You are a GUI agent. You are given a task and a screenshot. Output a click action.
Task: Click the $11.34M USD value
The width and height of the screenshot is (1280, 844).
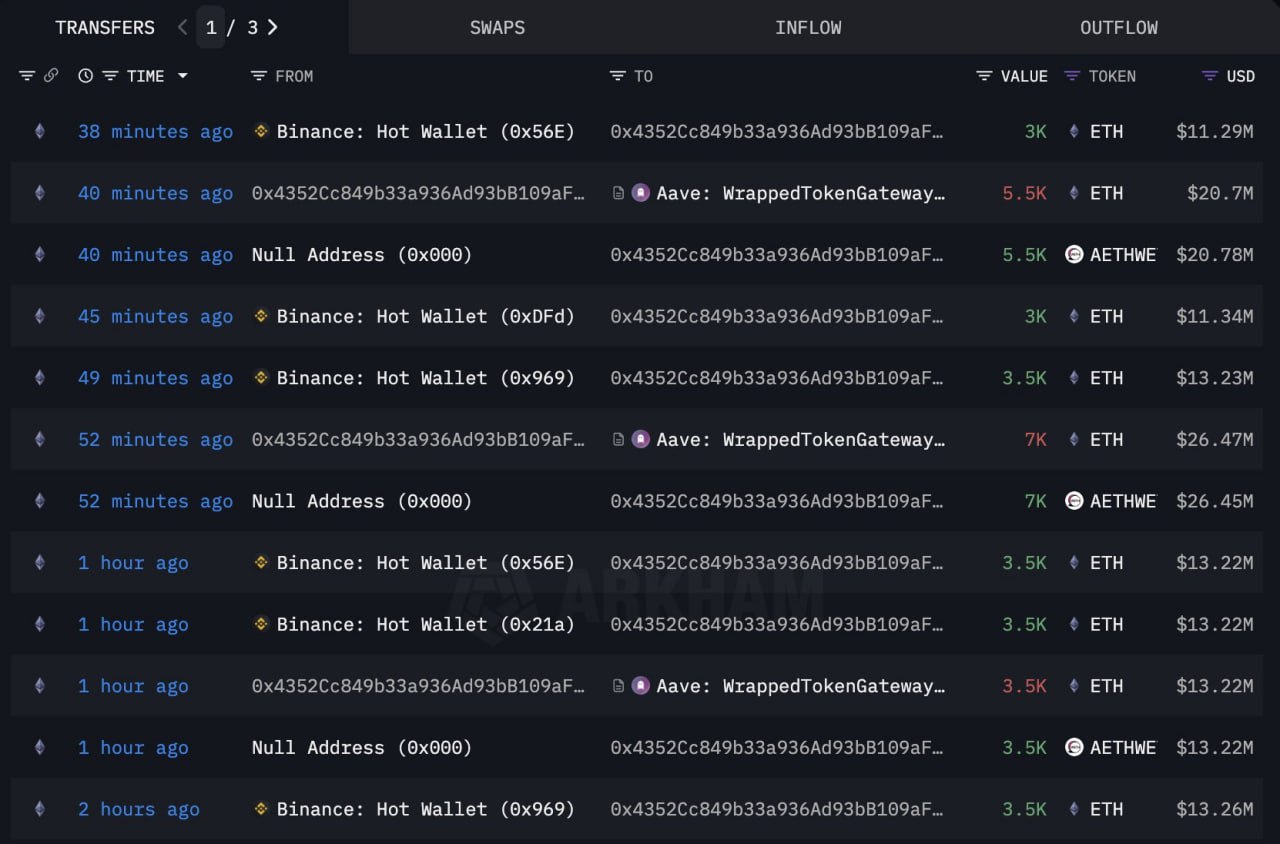[x=1214, y=316]
